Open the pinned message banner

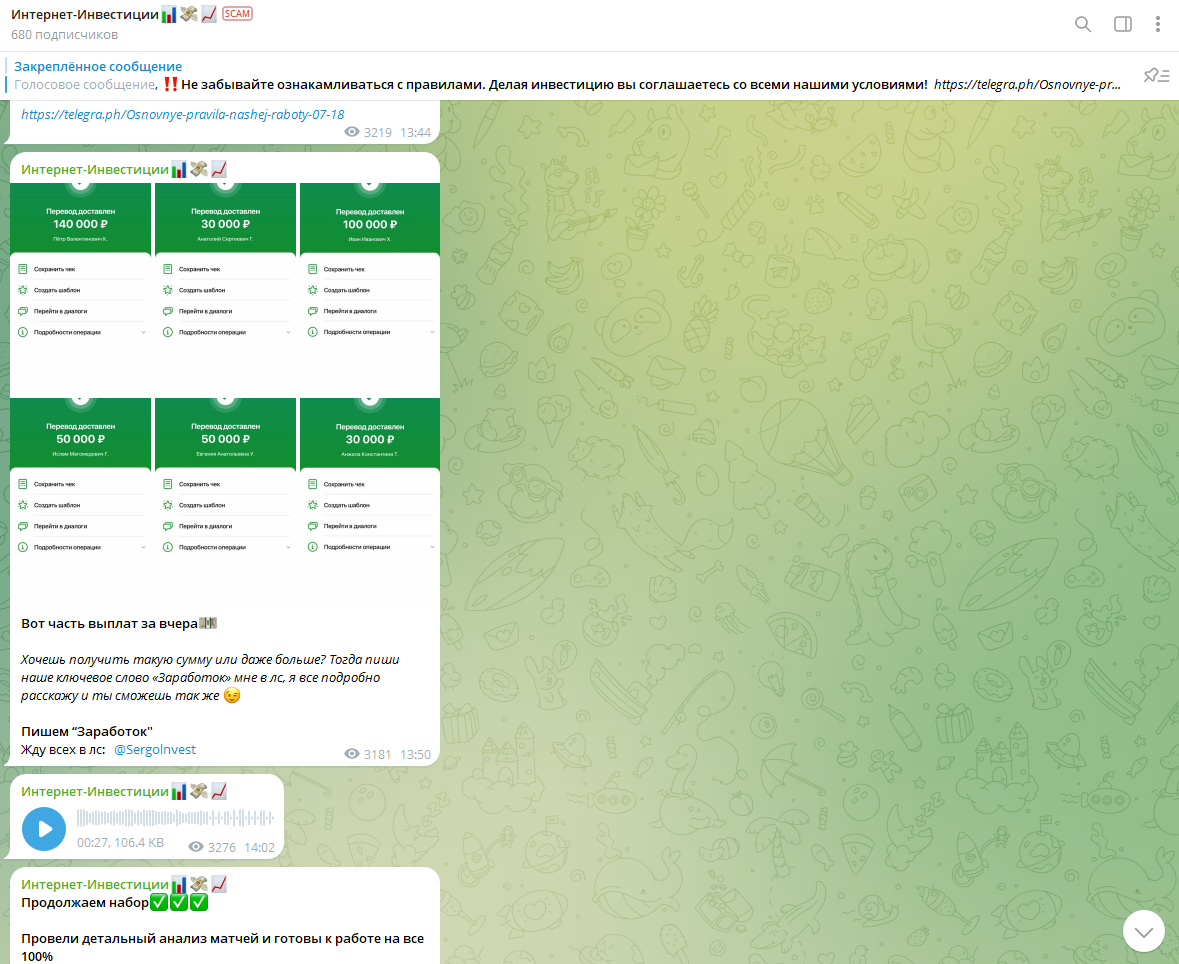click(x=560, y=76)
